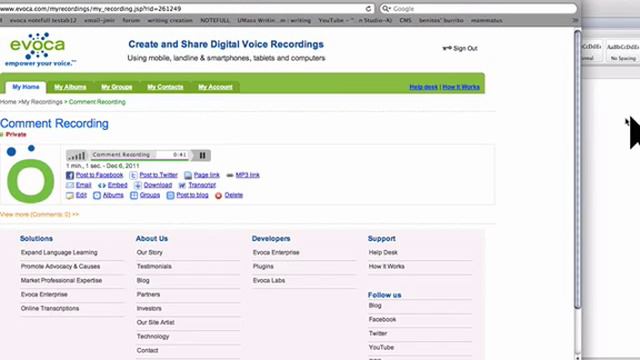Screen dimensions: 640x360
Task: Click the Page link icon
Action: [188, 176]
